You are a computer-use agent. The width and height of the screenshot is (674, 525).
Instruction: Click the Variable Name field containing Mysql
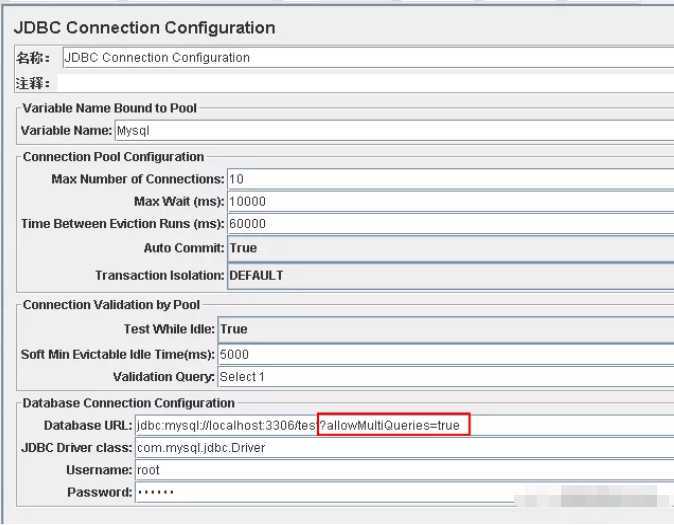point(394,131)
